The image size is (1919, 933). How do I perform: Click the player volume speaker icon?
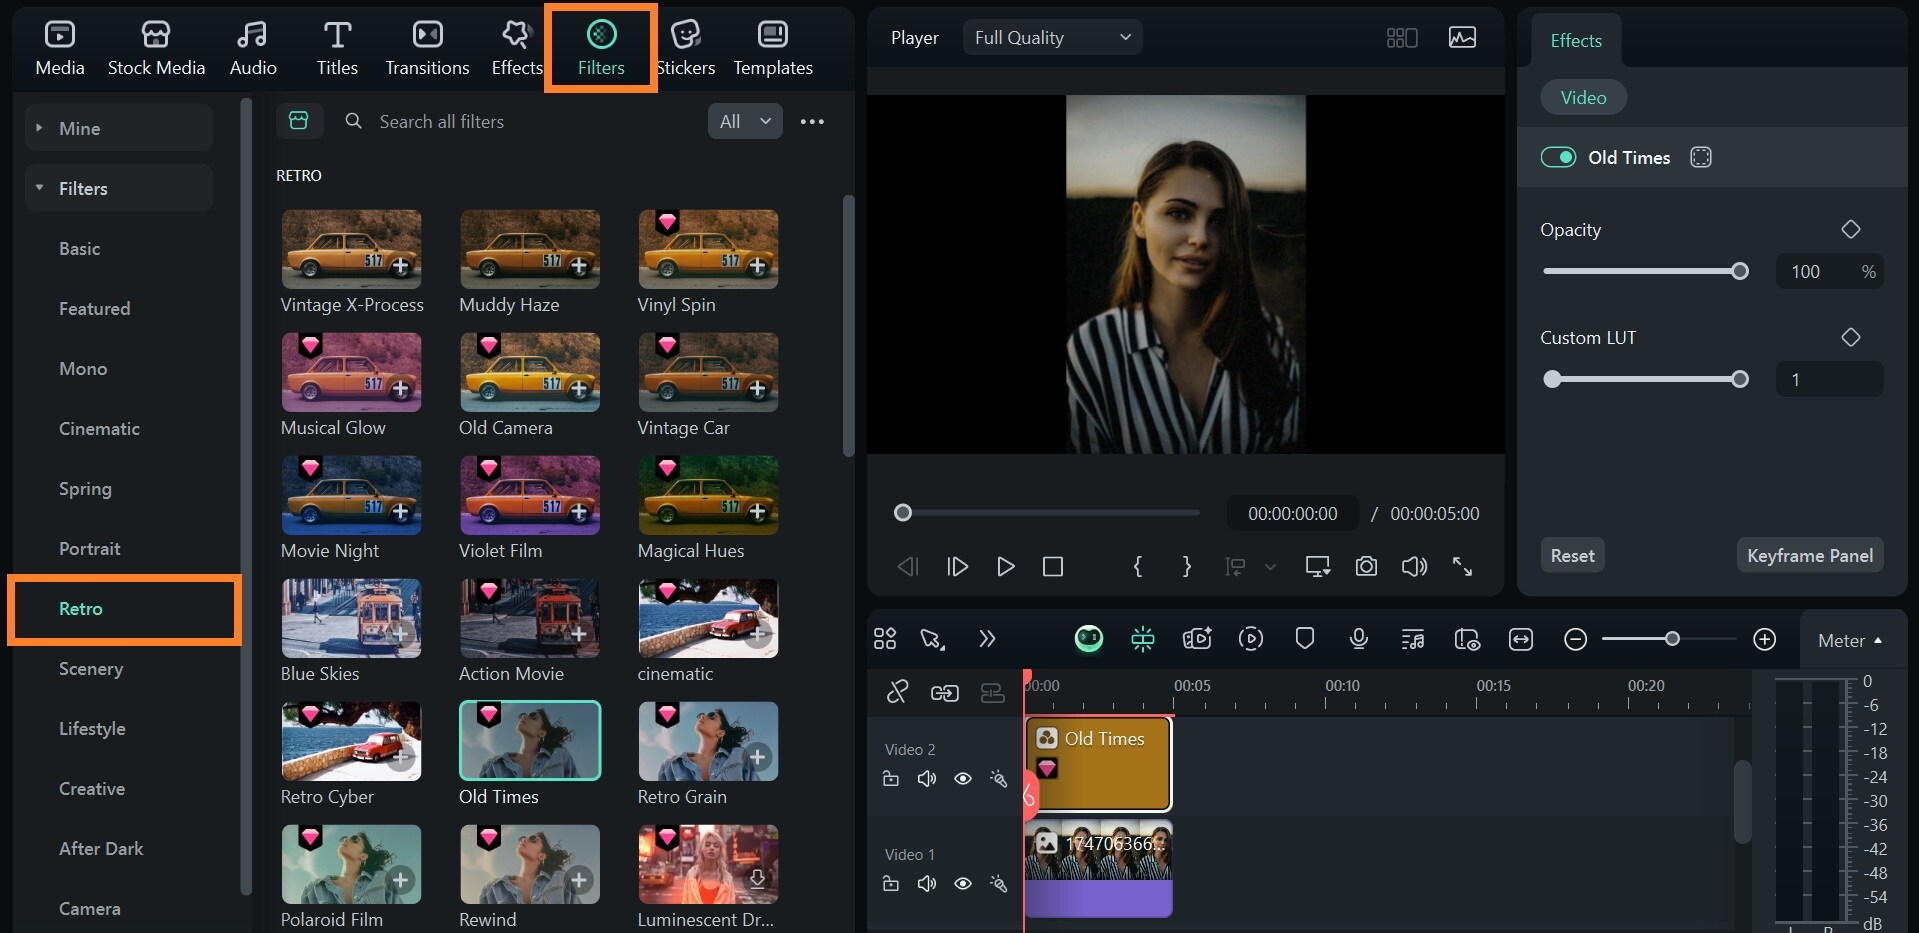pyautogui.click(x=1414, y=567)
